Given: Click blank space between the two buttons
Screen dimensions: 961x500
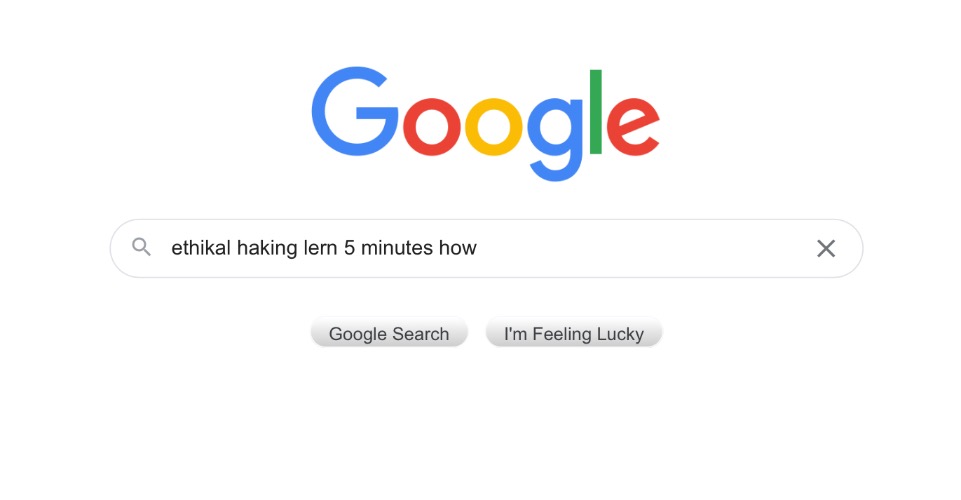Looking at the screenshot, I should [477, 333].
